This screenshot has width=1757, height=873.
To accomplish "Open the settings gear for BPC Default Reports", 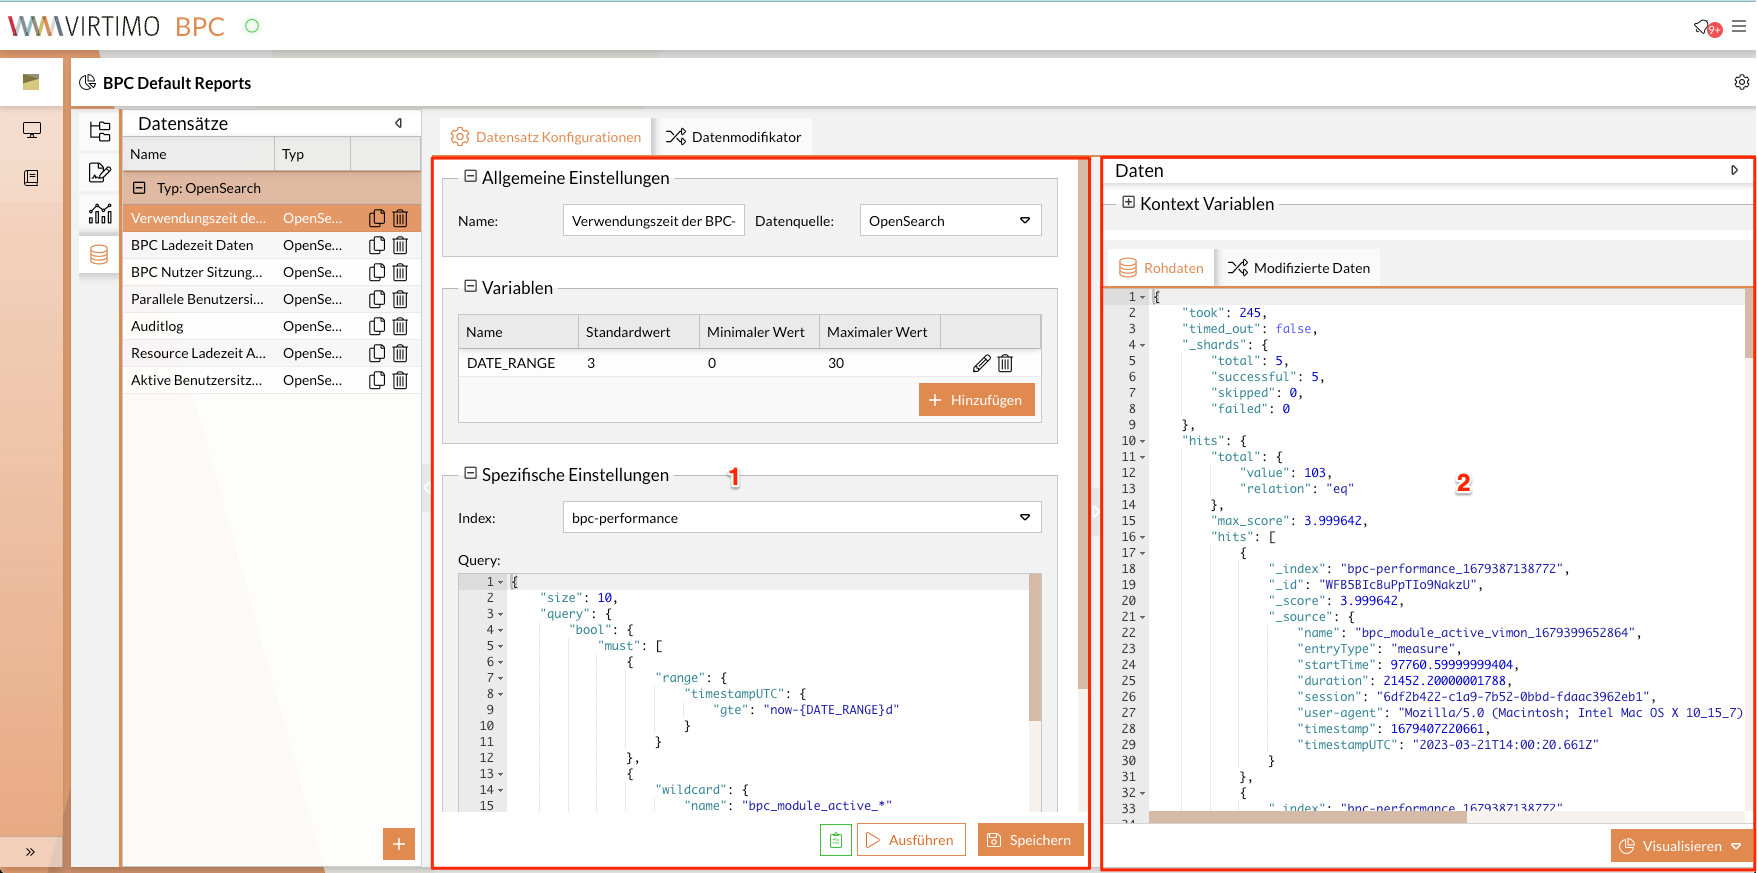I will (x=1741, y=82).
